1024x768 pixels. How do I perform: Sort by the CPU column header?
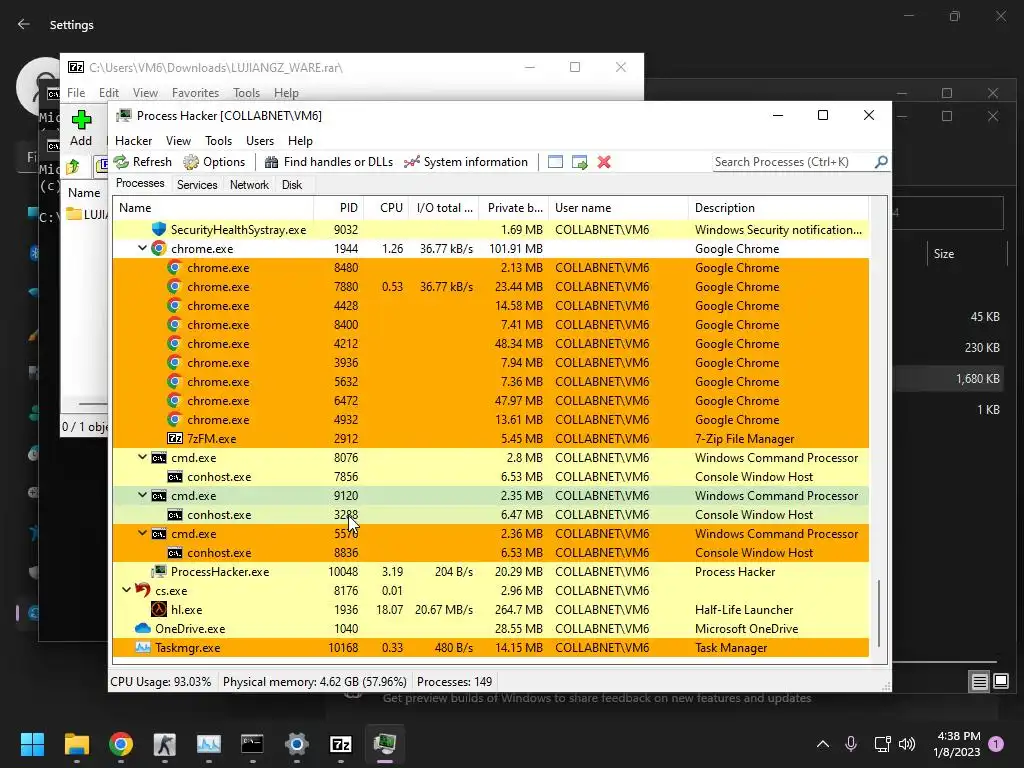[386, 208]
